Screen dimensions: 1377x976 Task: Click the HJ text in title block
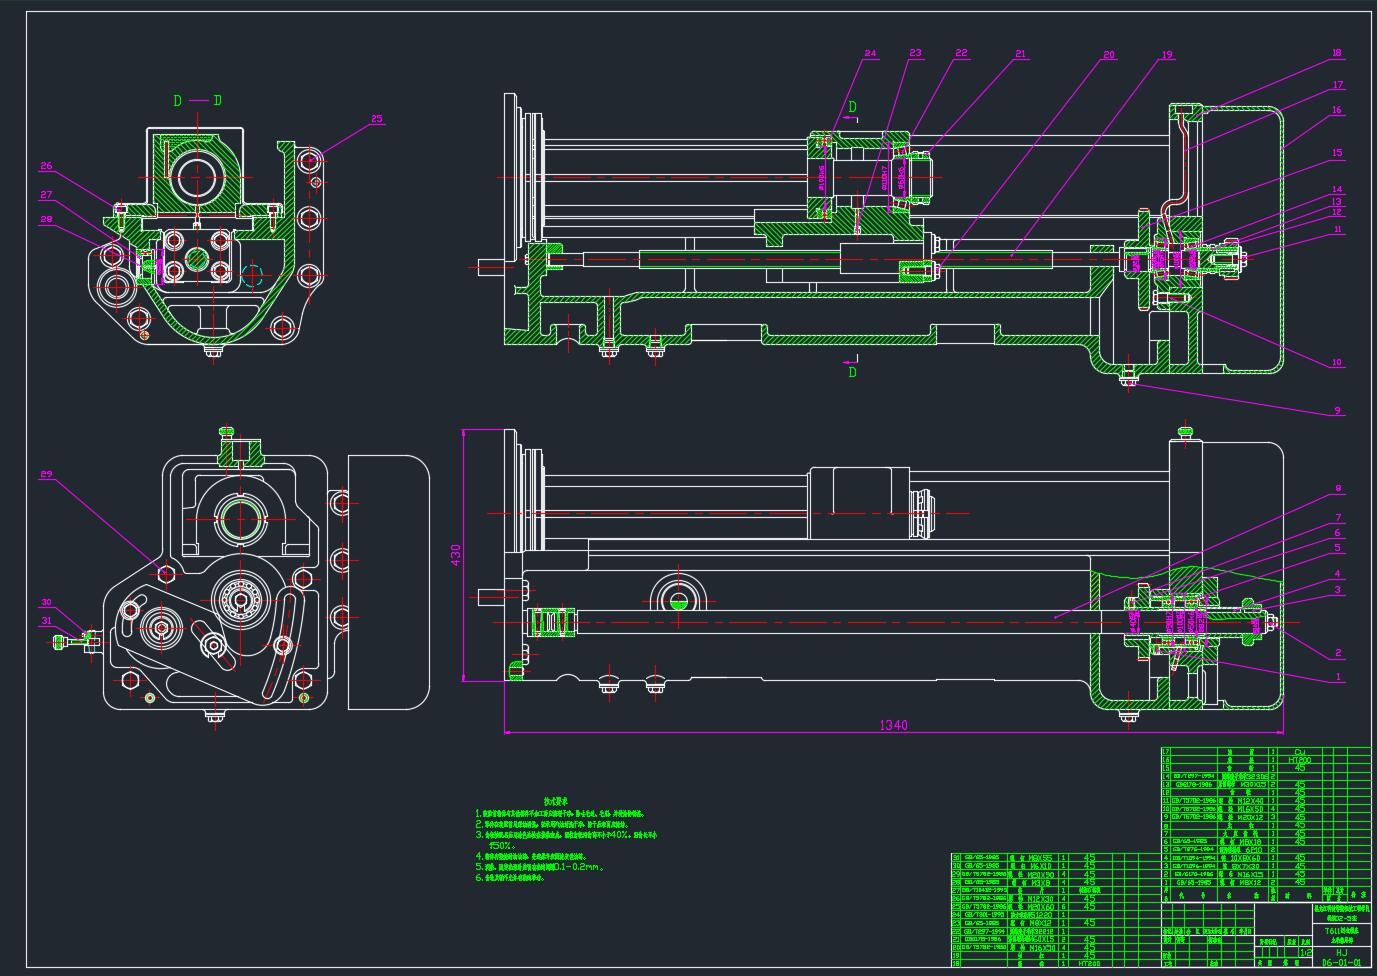pyautogui.click(x=1341, y=953)
